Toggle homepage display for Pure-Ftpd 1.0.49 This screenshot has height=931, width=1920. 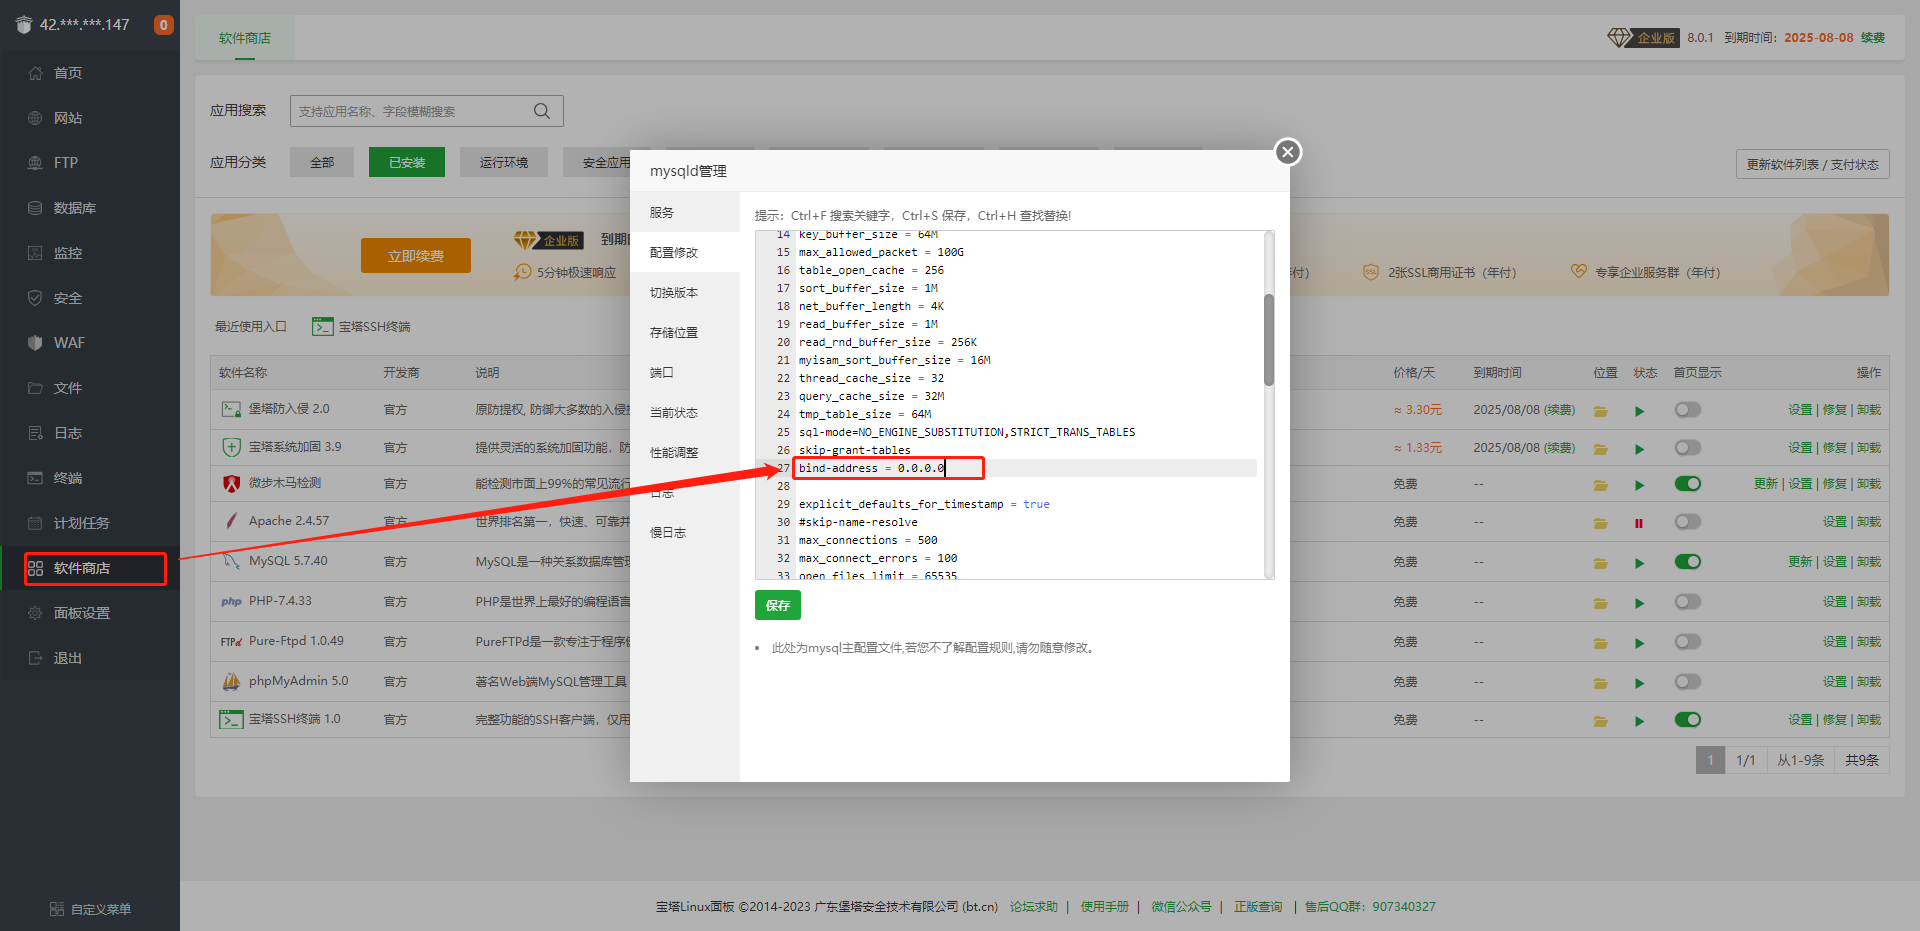coord(1688,642)
